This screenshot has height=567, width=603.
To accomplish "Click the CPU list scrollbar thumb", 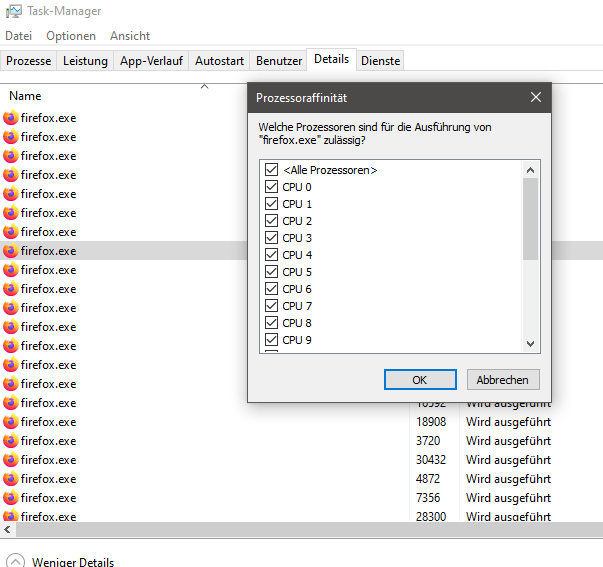I will pos(530,219).
